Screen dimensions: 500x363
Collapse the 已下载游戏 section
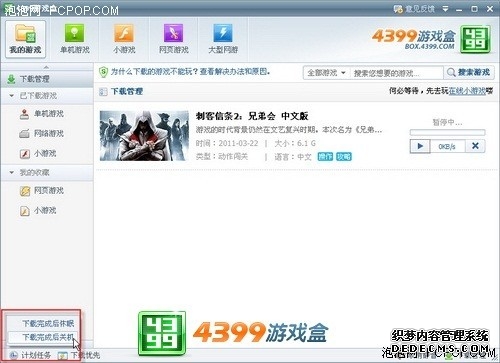[12, 96]
